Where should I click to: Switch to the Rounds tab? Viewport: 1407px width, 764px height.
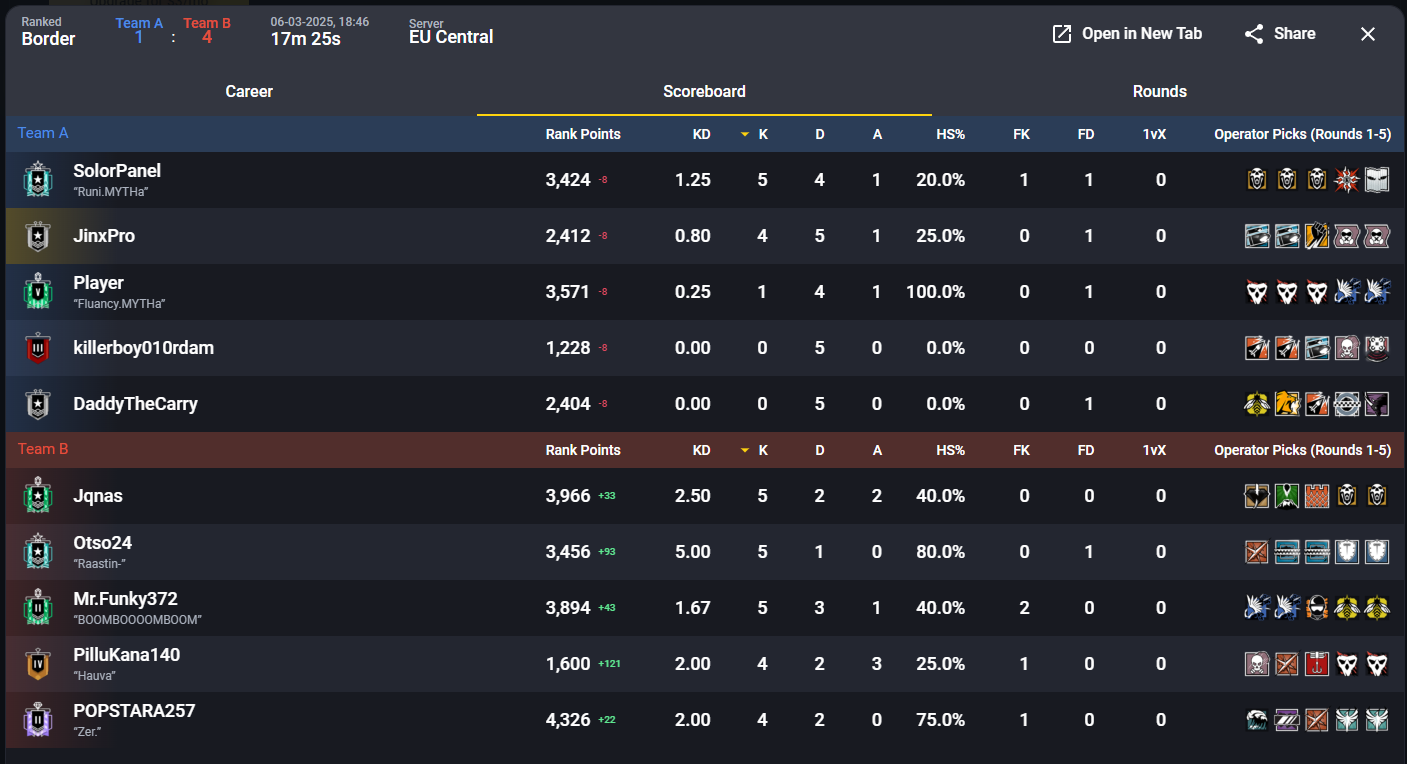coord(1159,91)
